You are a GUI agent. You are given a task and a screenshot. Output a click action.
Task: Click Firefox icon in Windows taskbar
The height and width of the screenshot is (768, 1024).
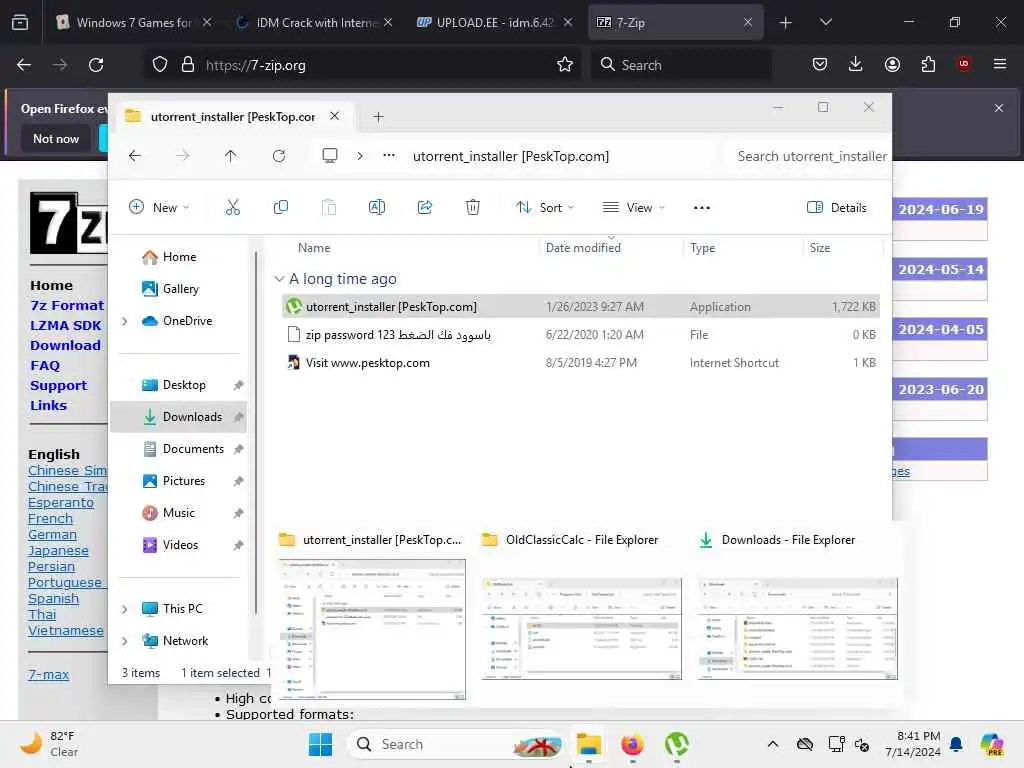(x=632, y=744)
